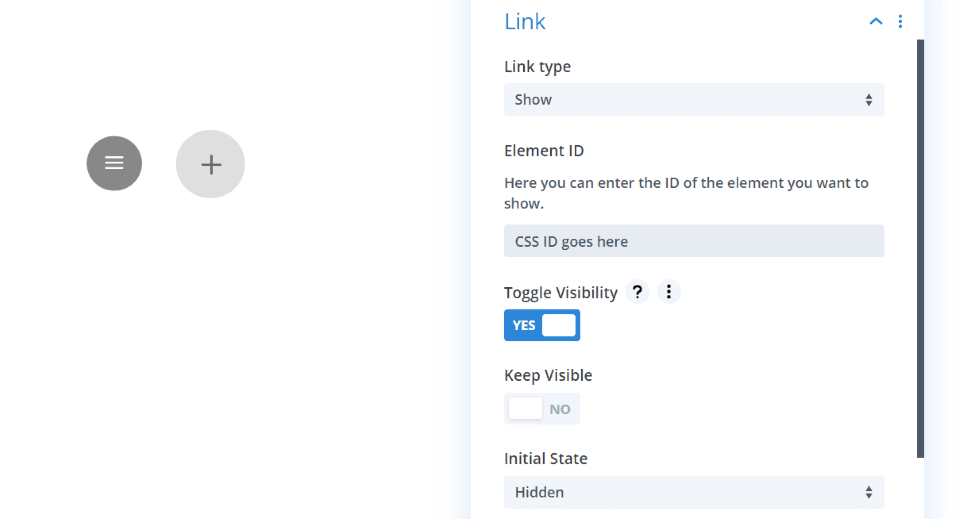Click the Initial State label

tap(546, 458)
